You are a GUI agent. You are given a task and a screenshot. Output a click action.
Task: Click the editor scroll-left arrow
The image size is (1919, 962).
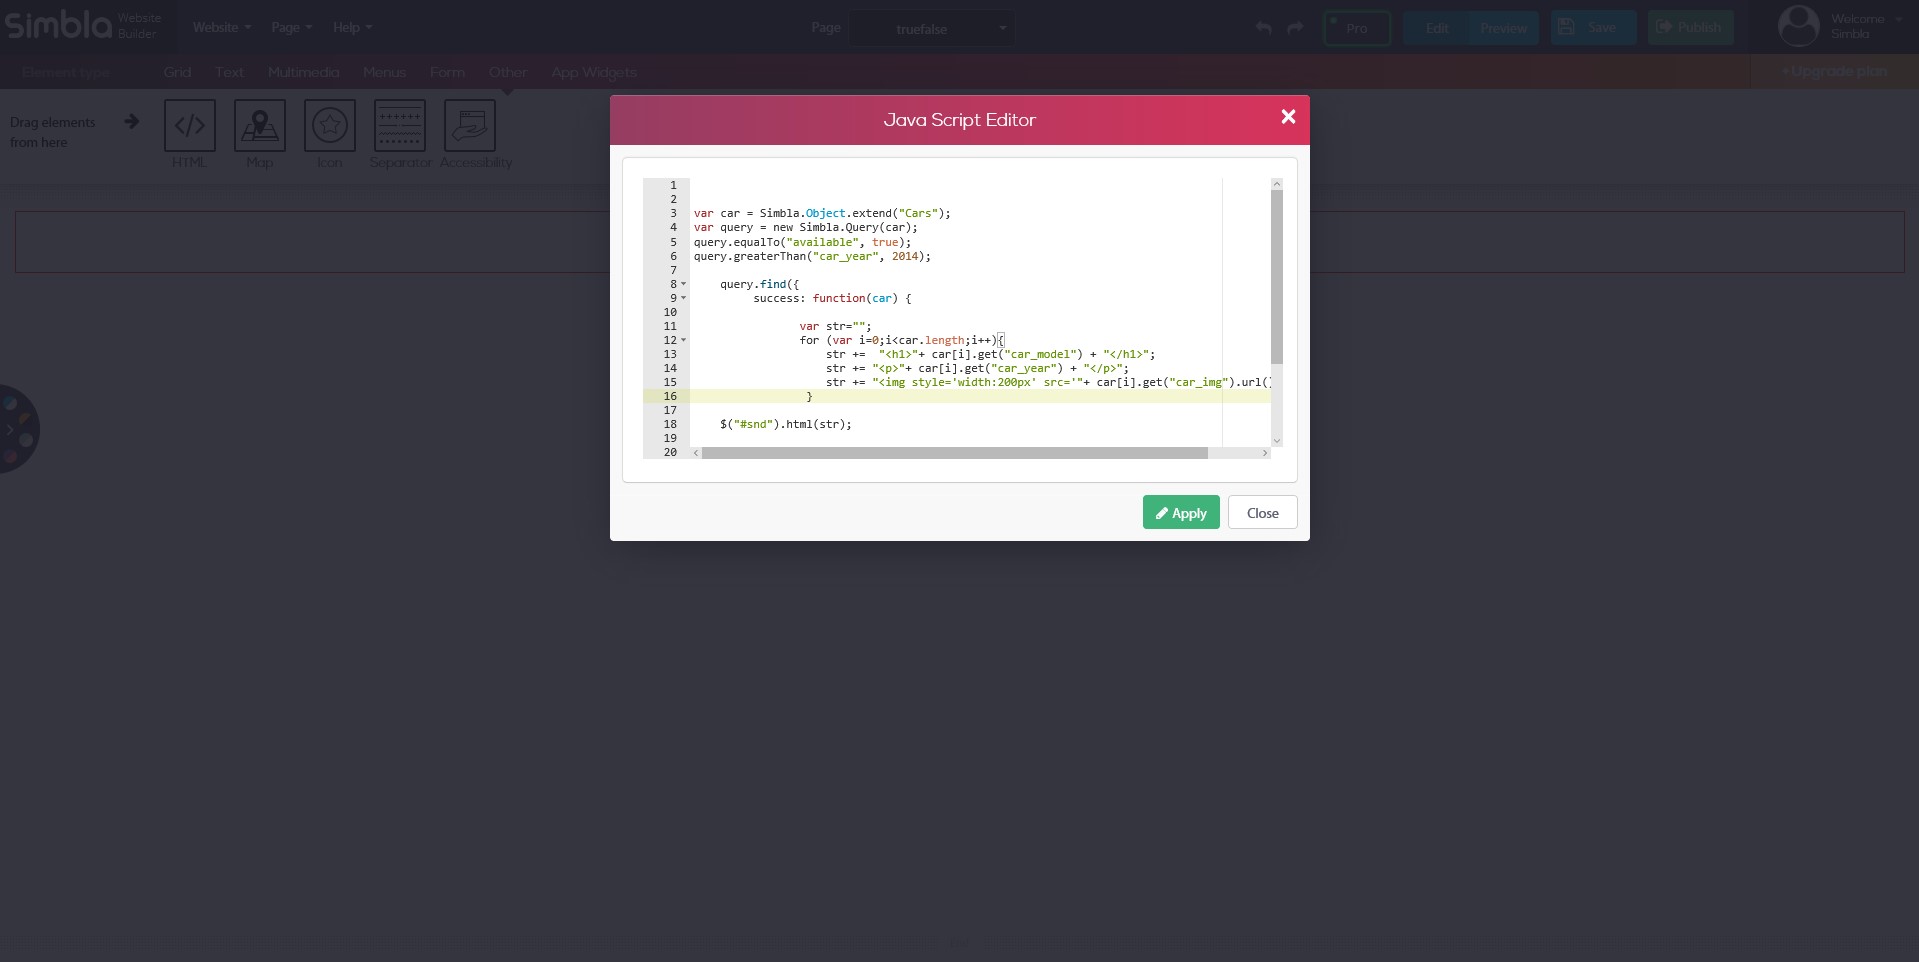tap(696, 453)
